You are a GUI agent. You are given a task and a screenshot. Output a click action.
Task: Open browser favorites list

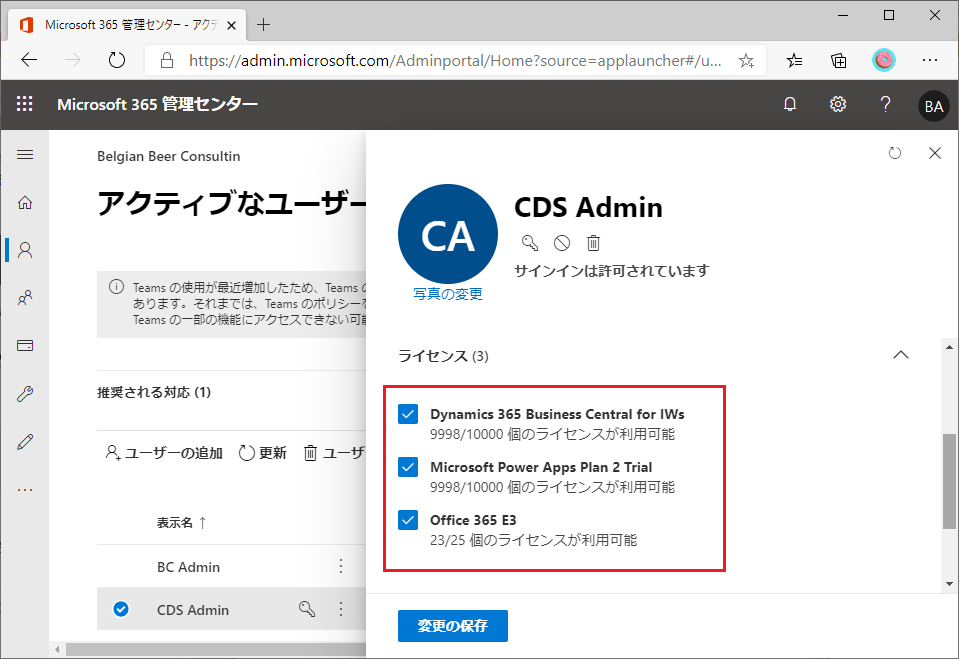(794, 60)
